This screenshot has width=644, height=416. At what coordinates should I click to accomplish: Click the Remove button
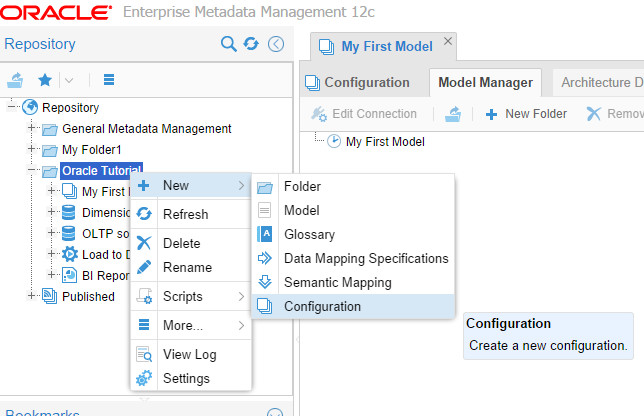(614, 114)
